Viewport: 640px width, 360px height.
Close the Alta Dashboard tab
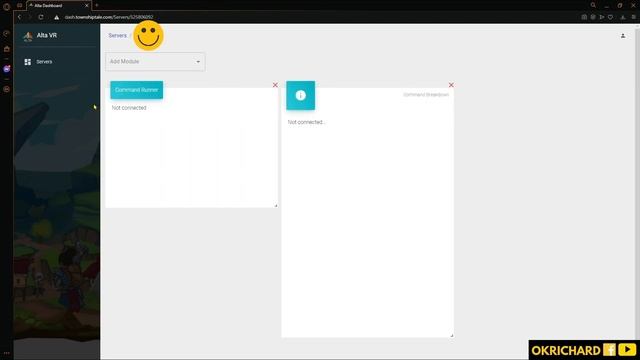[x=87, y=6]
